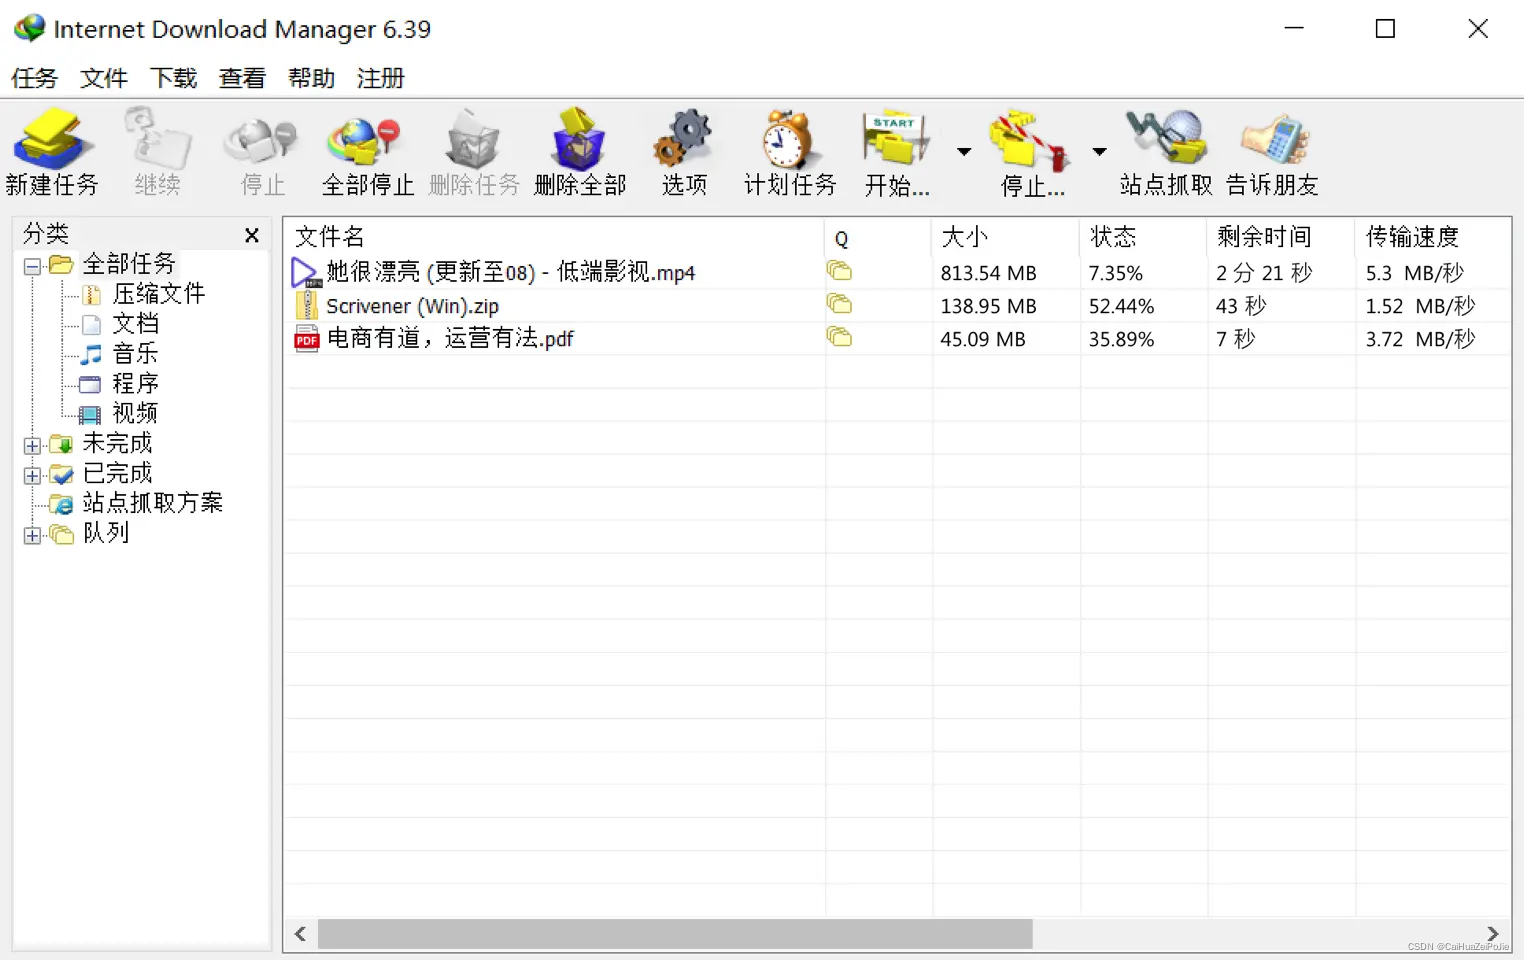Select the 程序 category
The image size is (1524, 960).
point(135,384)
